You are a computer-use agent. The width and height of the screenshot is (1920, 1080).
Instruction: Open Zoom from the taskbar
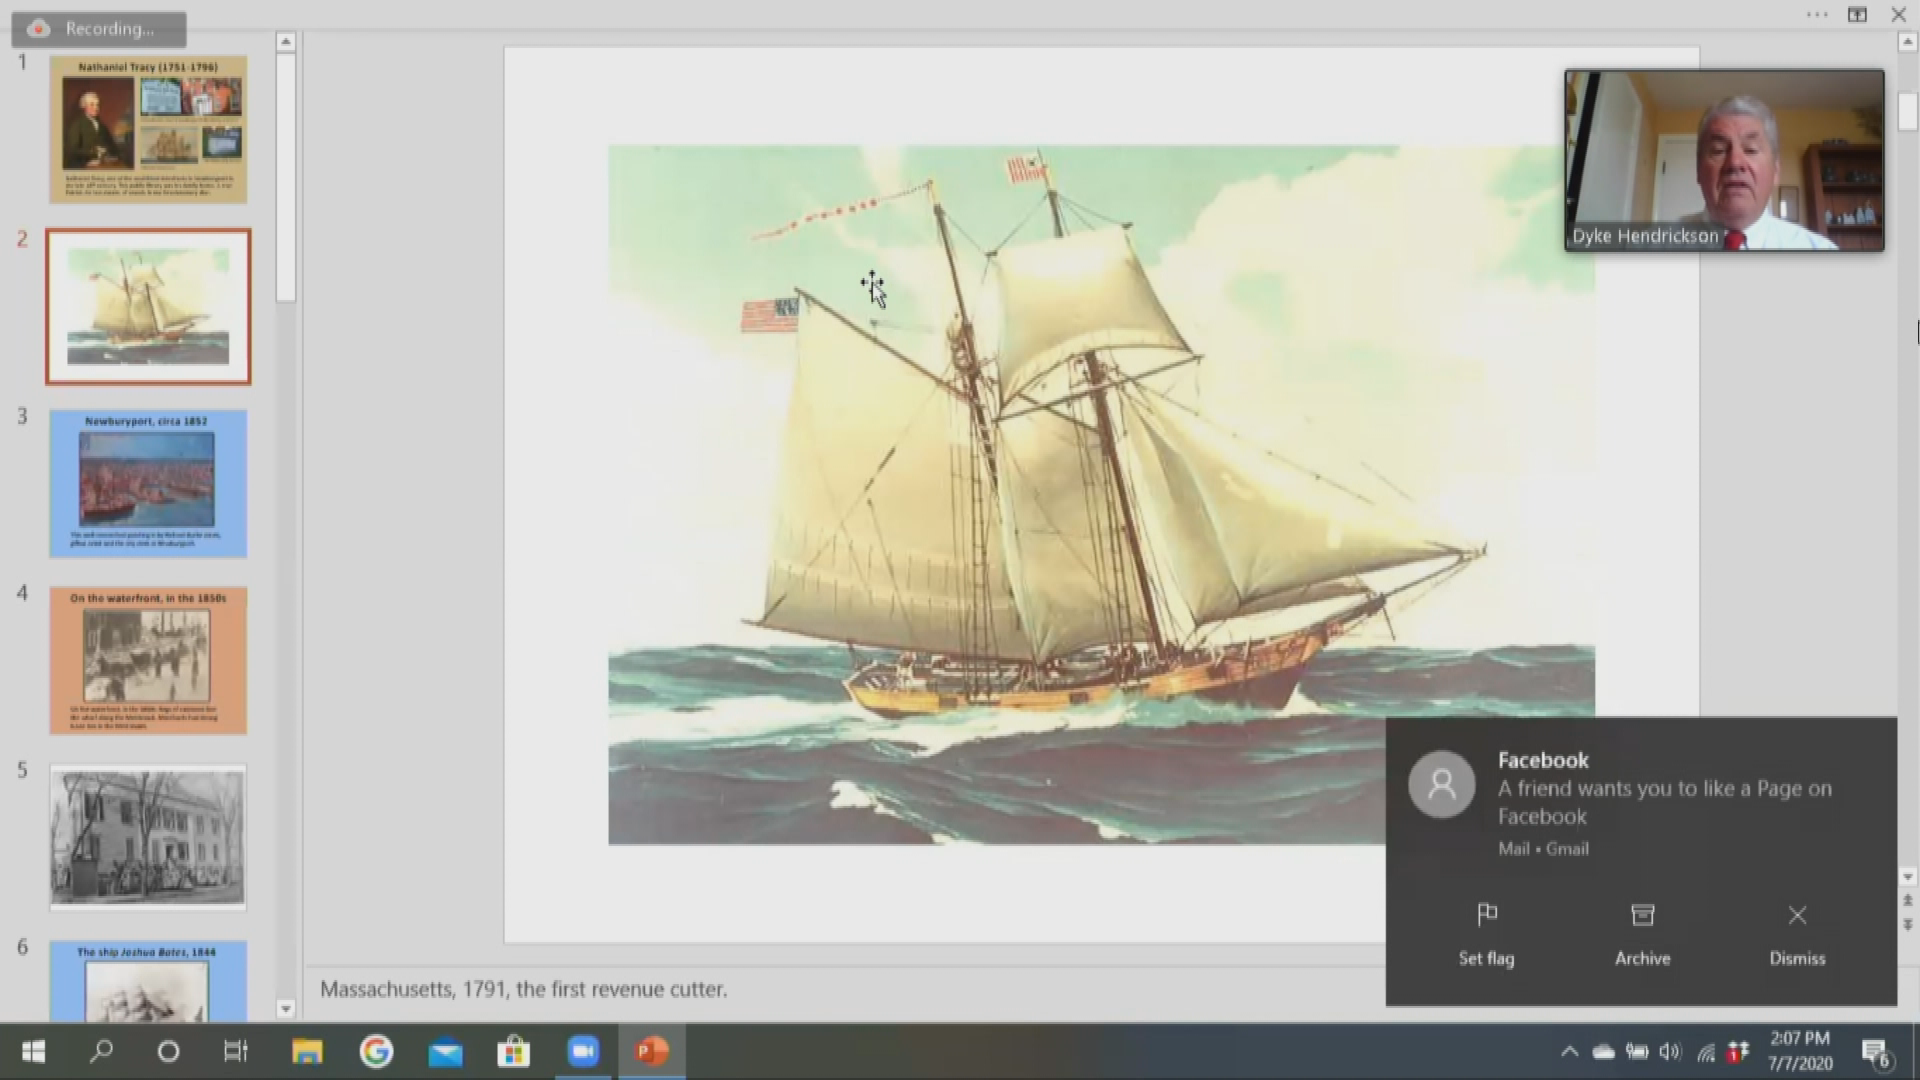[583, 1051]
